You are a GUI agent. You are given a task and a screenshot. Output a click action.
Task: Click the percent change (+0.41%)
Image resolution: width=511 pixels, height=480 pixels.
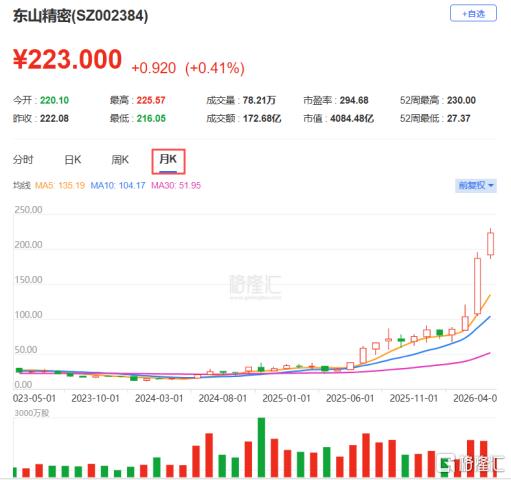215,68
